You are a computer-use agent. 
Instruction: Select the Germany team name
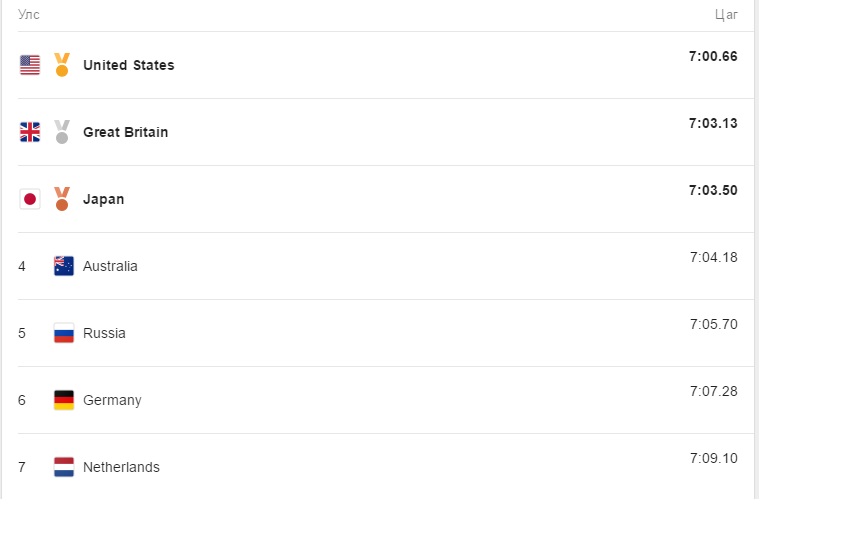(x=112, y=401)
